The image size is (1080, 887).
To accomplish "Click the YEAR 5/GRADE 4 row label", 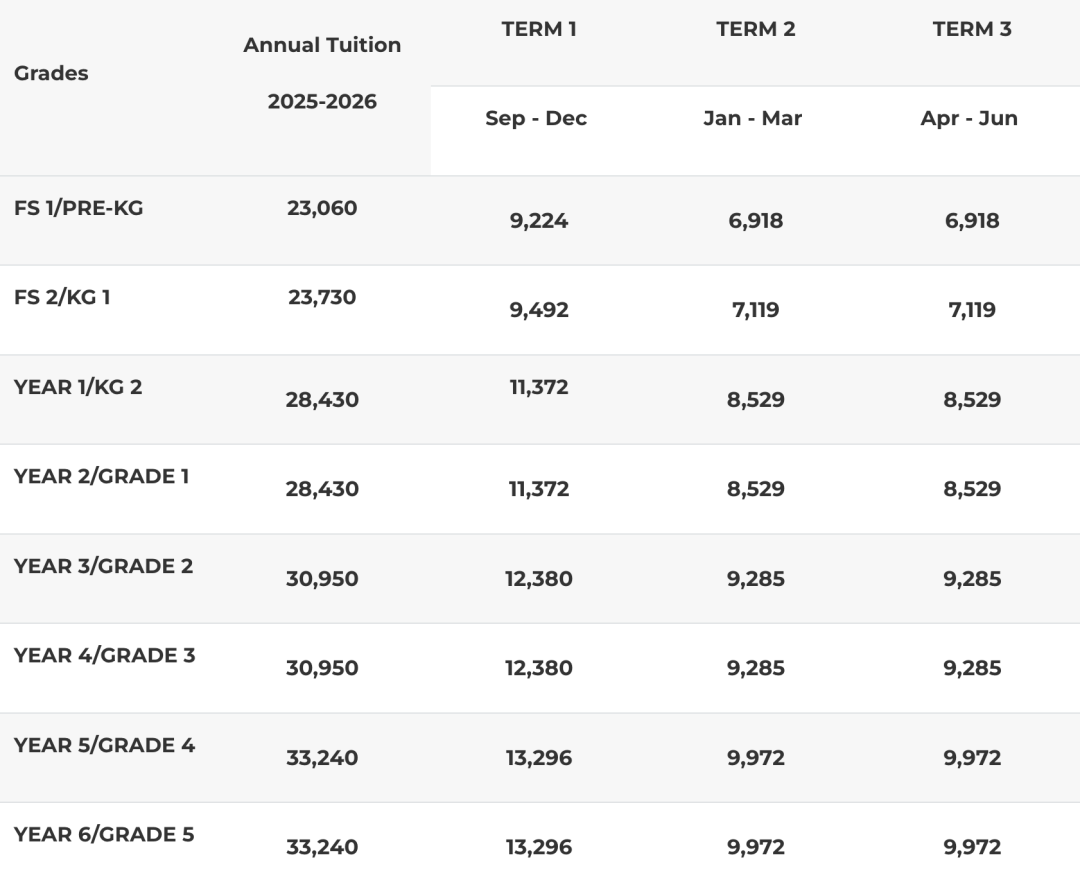I will click(104, 745).
